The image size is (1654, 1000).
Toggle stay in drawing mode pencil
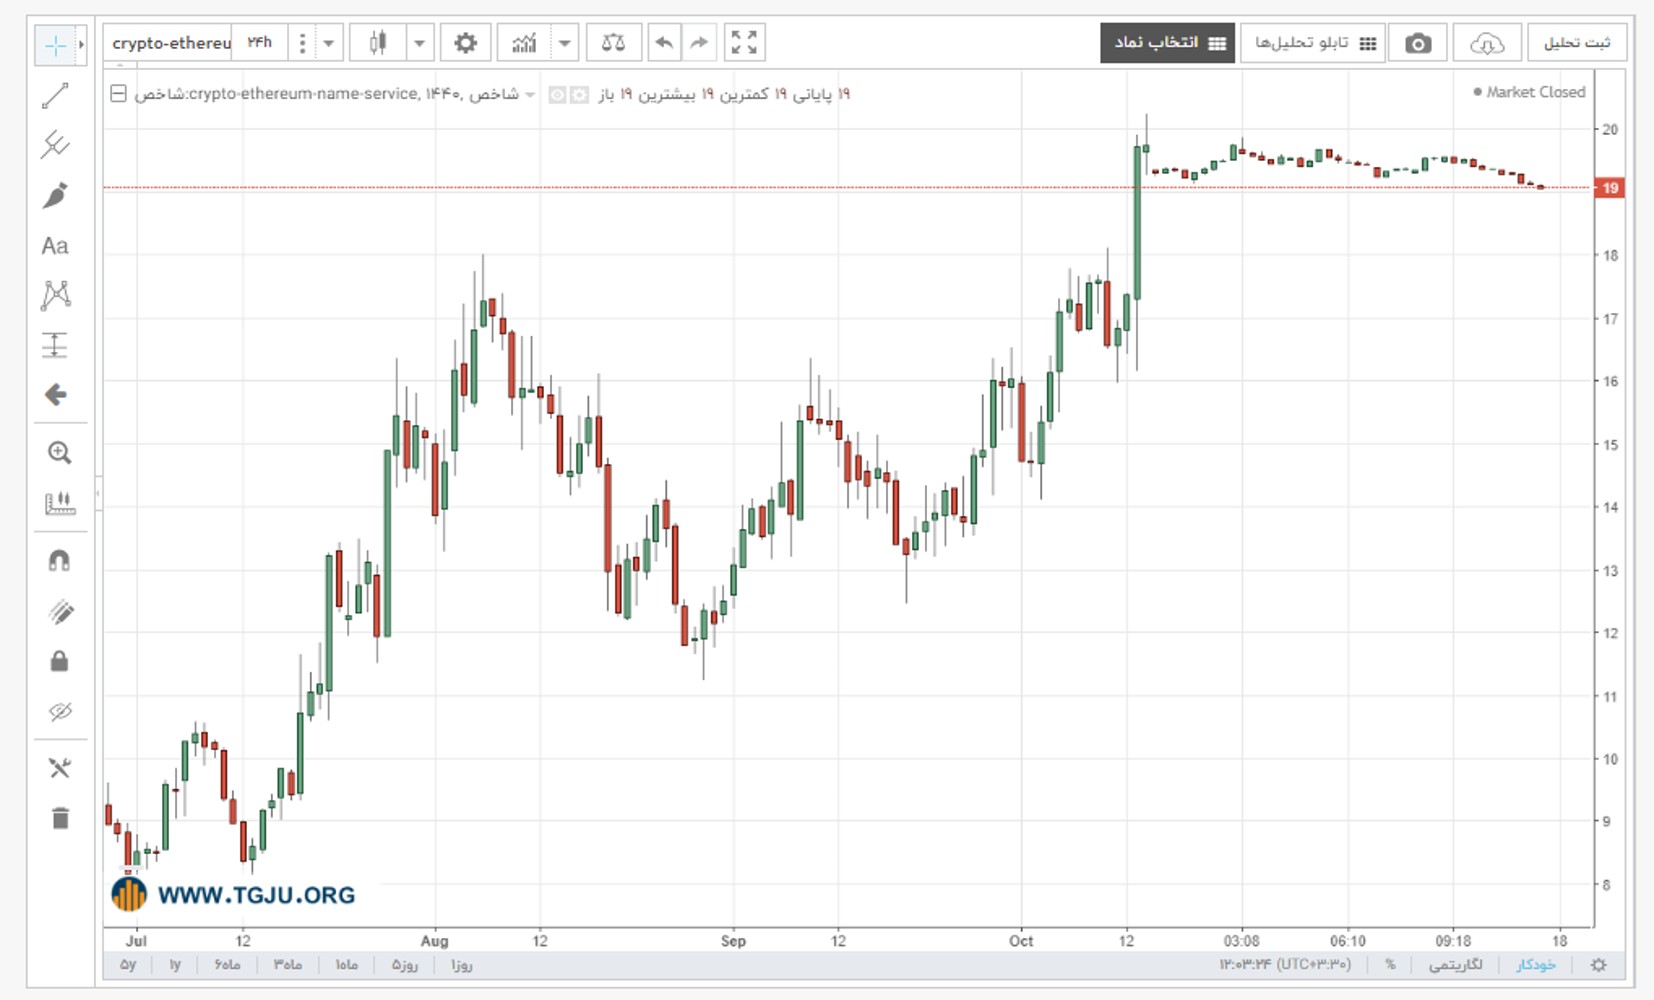coord(60,612)
